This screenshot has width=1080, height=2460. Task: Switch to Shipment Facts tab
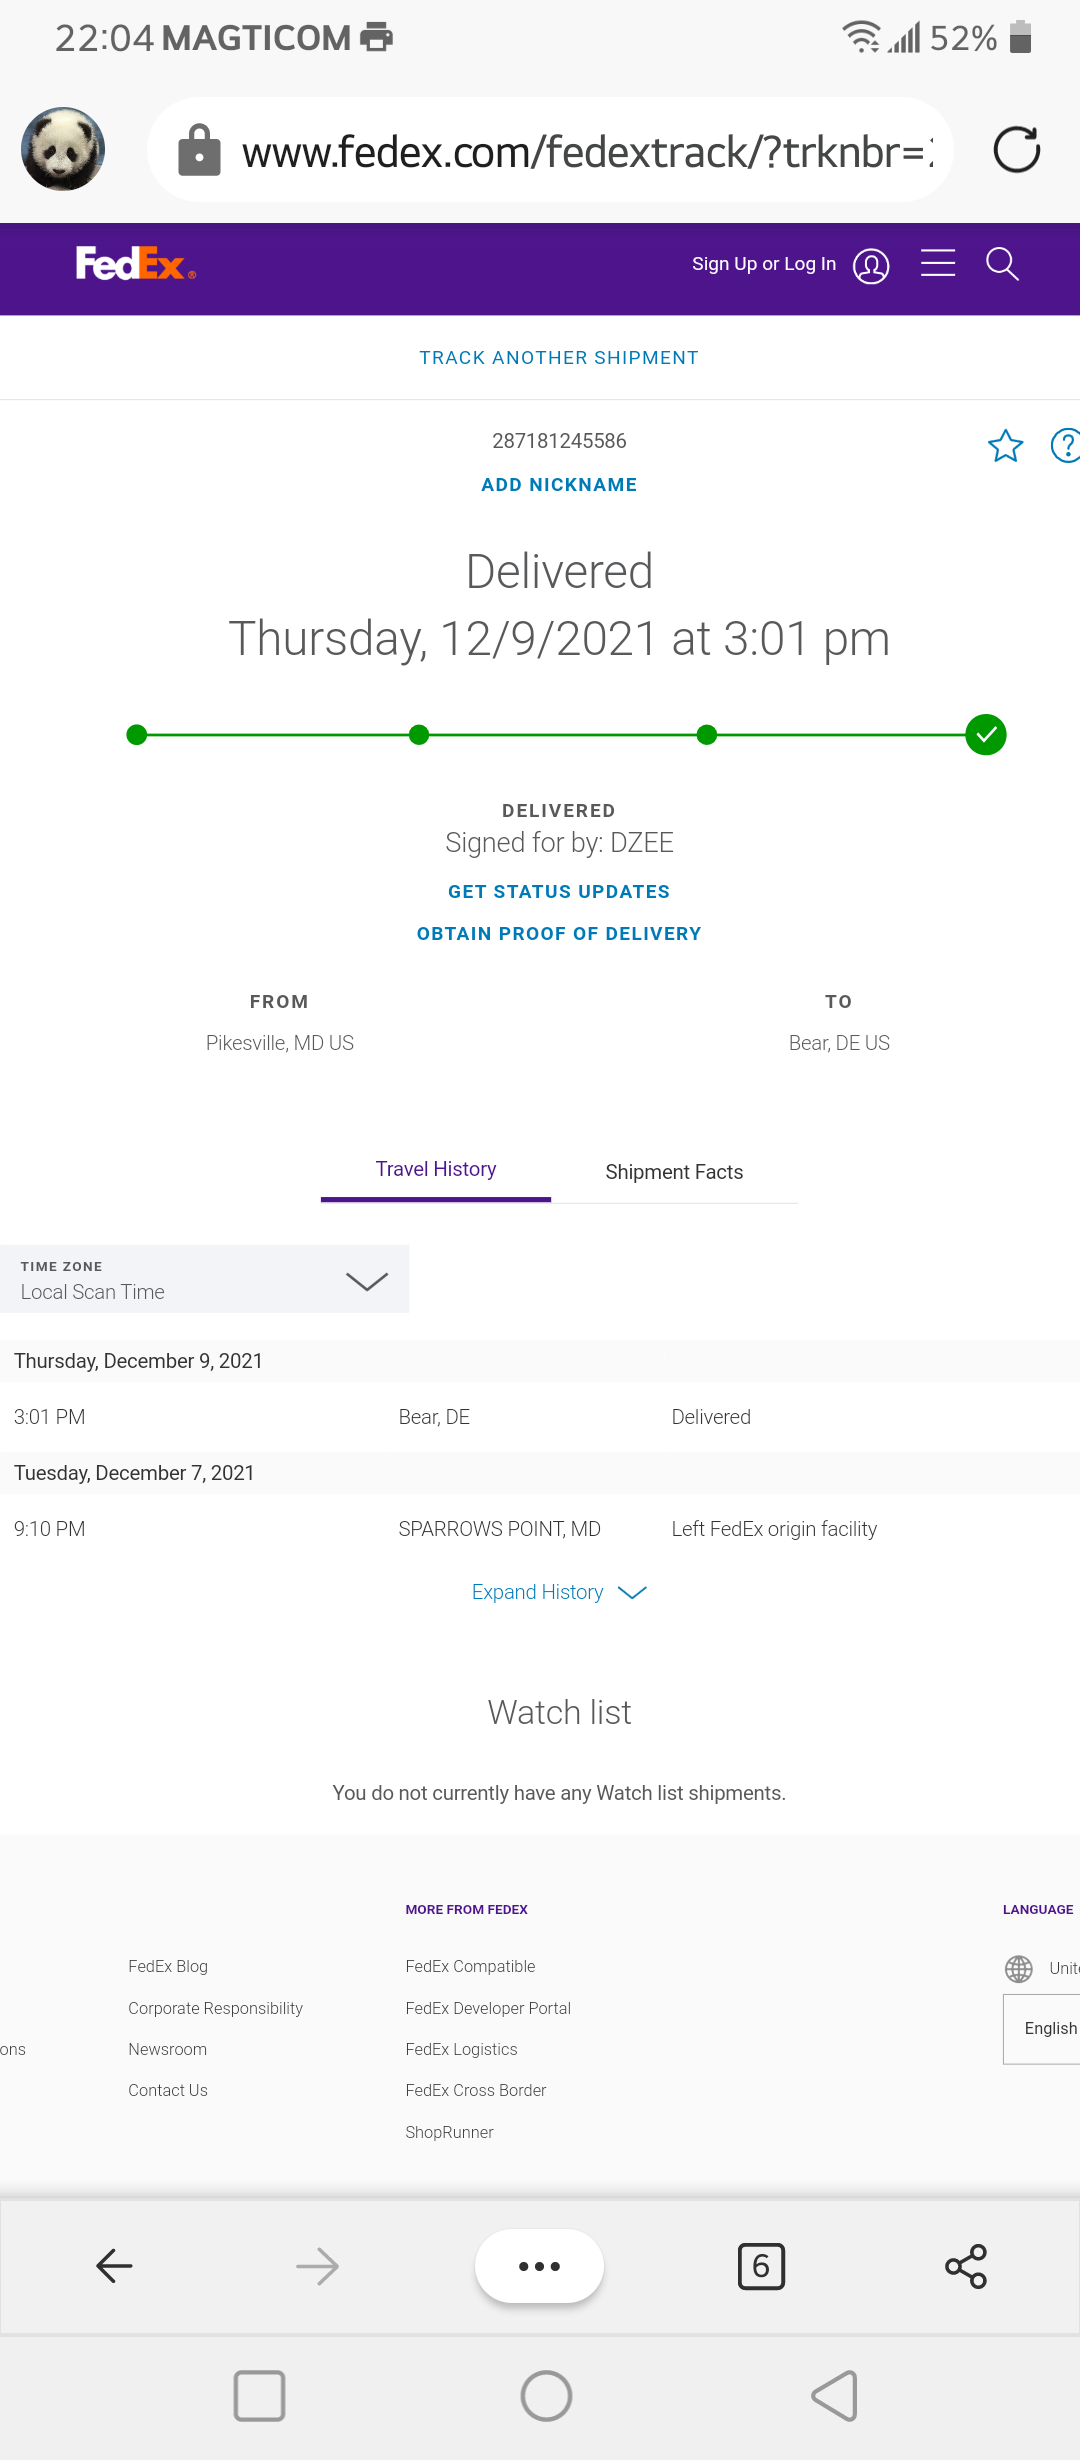pos(674,1172)
